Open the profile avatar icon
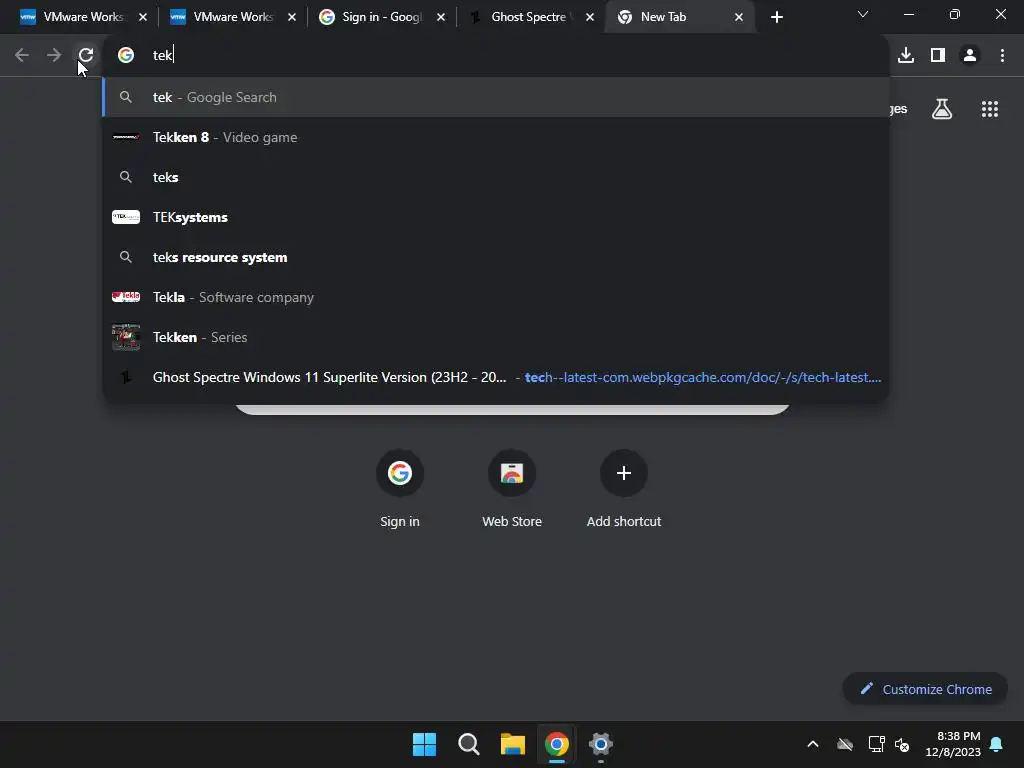 point(970,56)
